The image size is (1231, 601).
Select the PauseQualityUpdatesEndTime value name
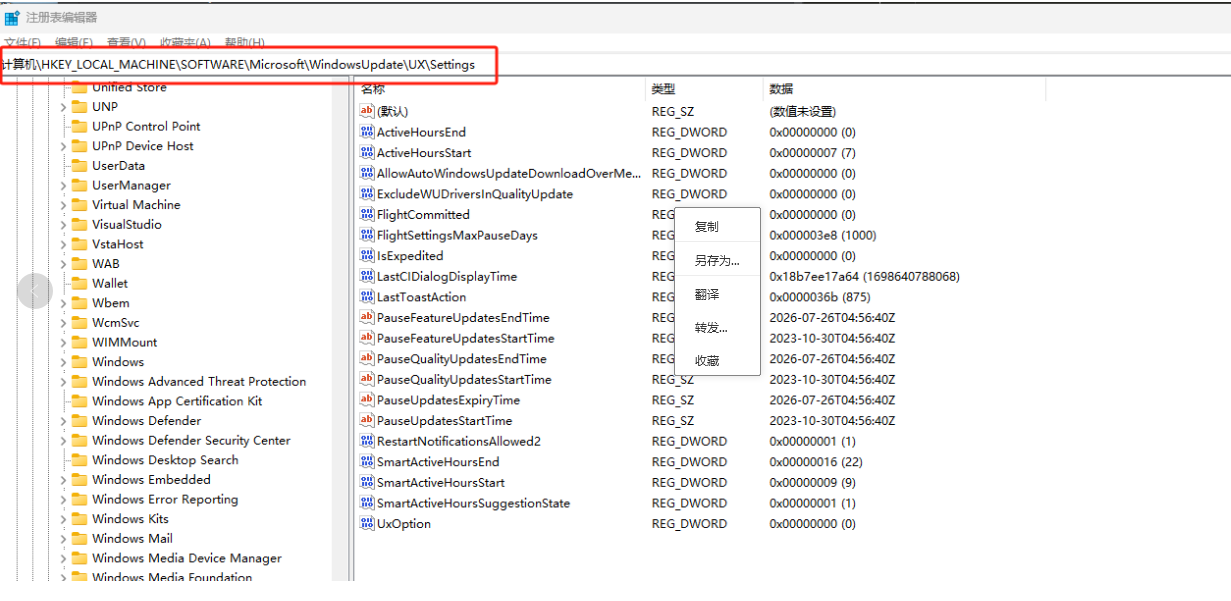point(461,359)
